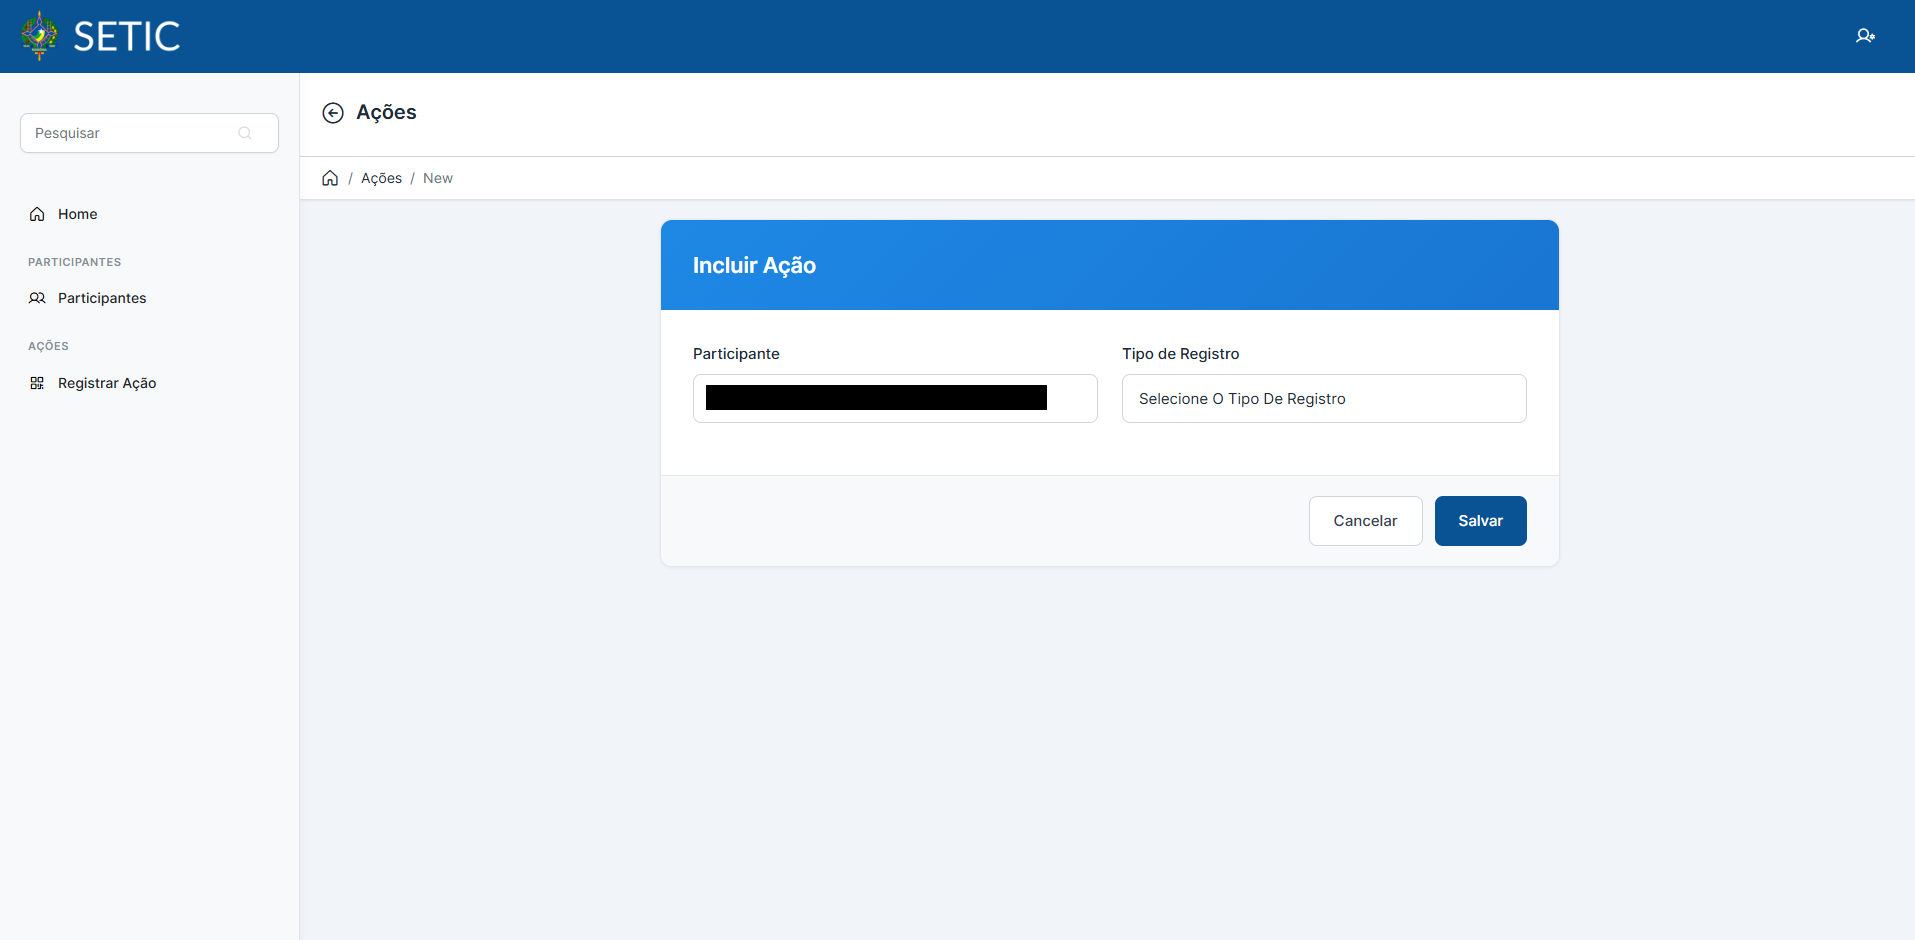Click the Incluir Ação card header
The height and width of the screenshot is (940, 1915).
[x=1109, y=265]
